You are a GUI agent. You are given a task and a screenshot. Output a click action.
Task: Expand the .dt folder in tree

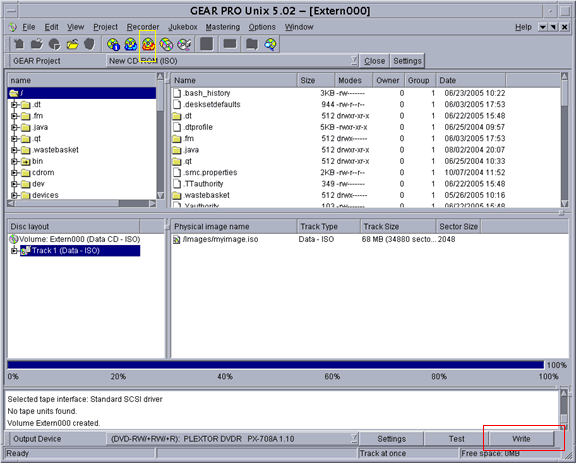pyautogui.click(x=14, y=105)
